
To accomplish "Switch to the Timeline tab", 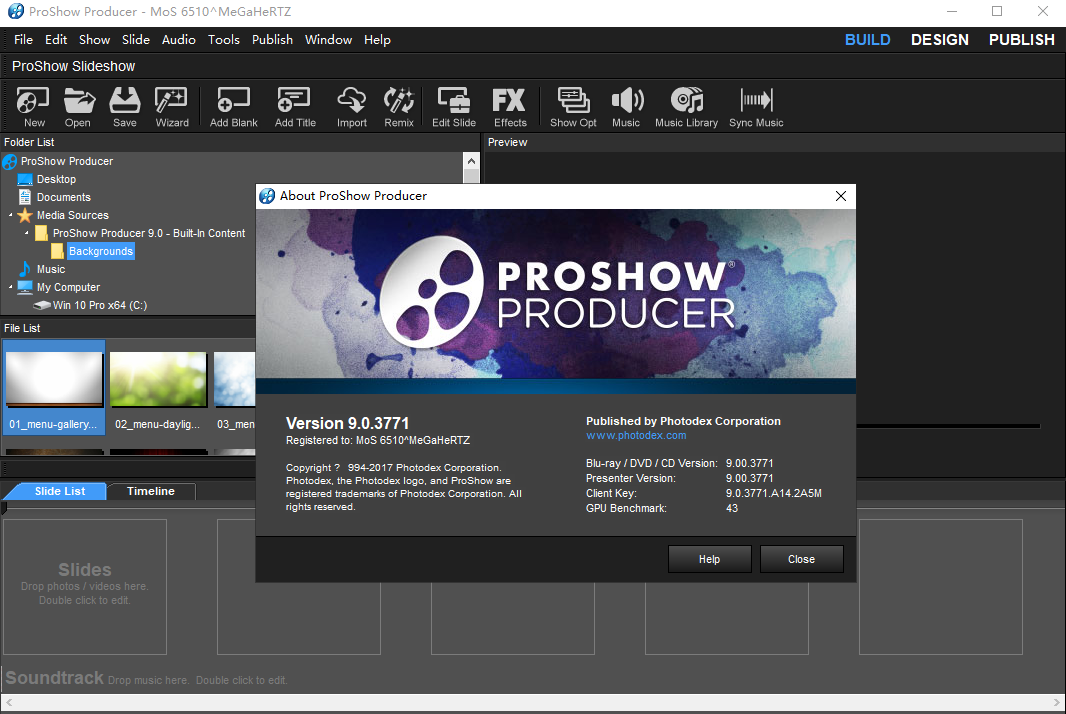I will [x=151, y=491].
